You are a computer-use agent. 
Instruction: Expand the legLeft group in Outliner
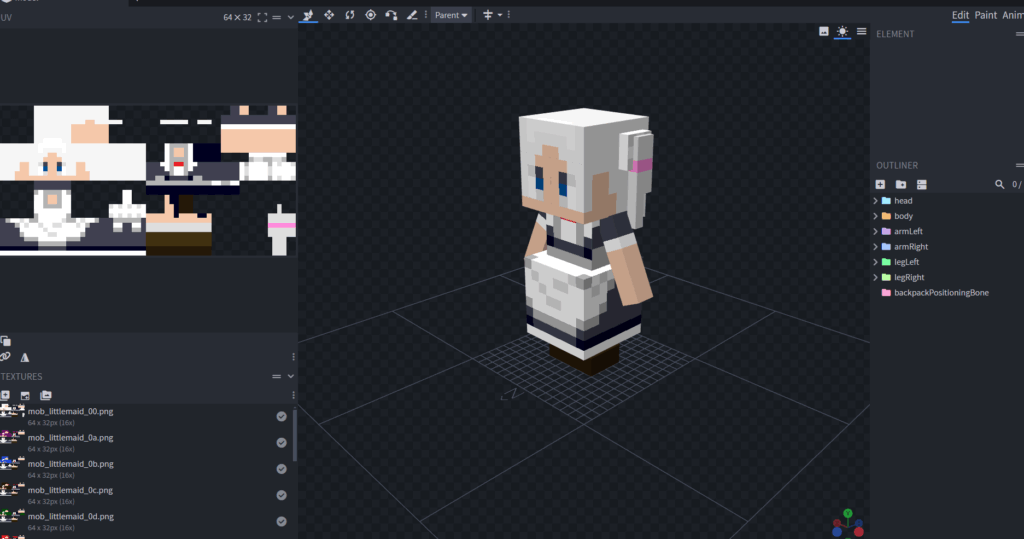coord(876,262)
